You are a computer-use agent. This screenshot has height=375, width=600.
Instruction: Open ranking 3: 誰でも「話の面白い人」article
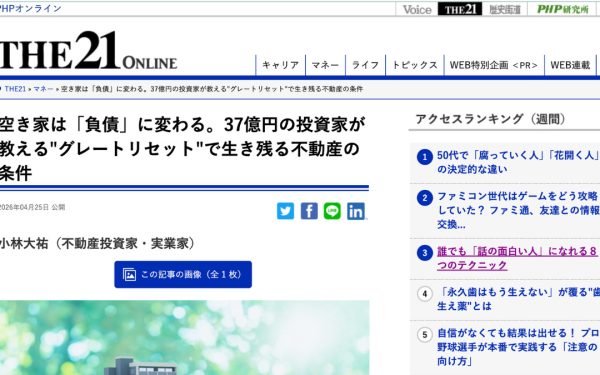(x=517, y=258)
